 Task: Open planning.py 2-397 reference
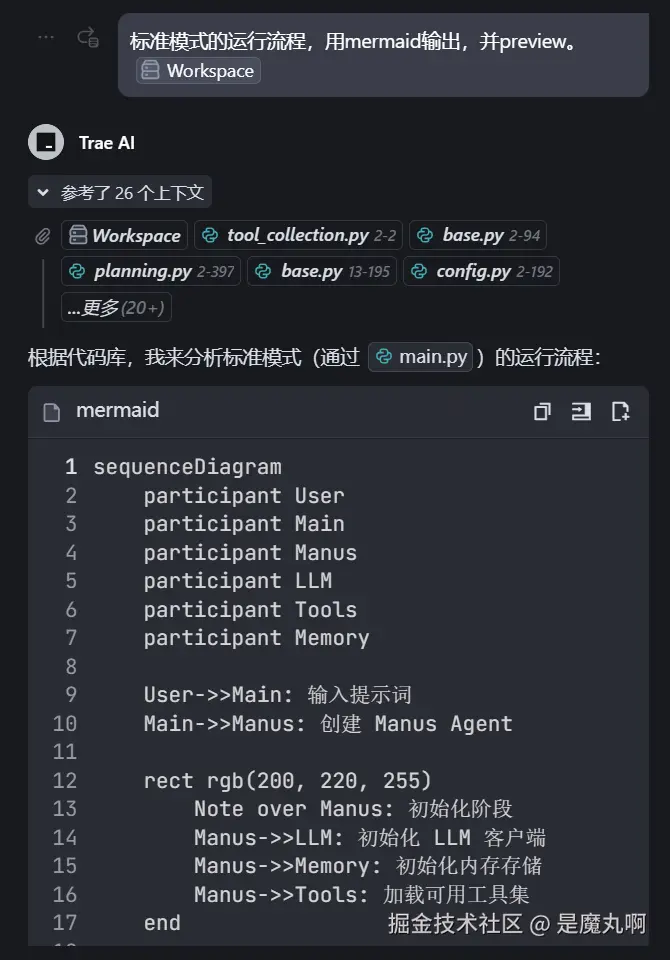151,272
